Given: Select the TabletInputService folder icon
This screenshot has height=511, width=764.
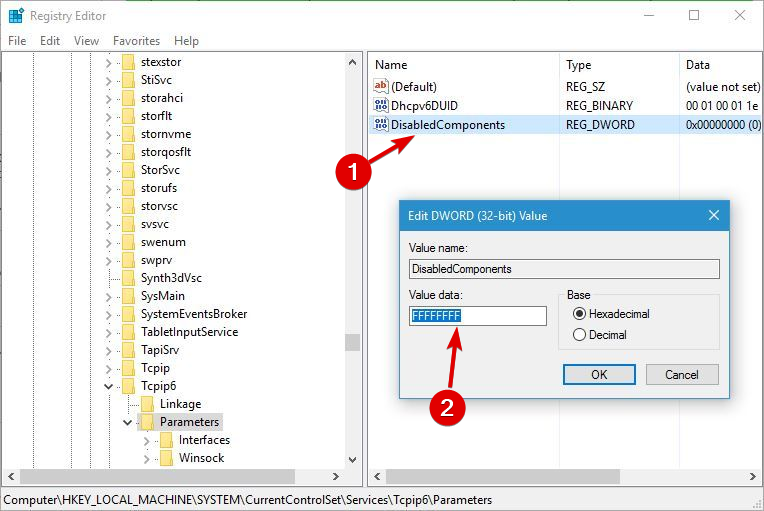Looking at the screenshot, I should (x=128, y=333).
